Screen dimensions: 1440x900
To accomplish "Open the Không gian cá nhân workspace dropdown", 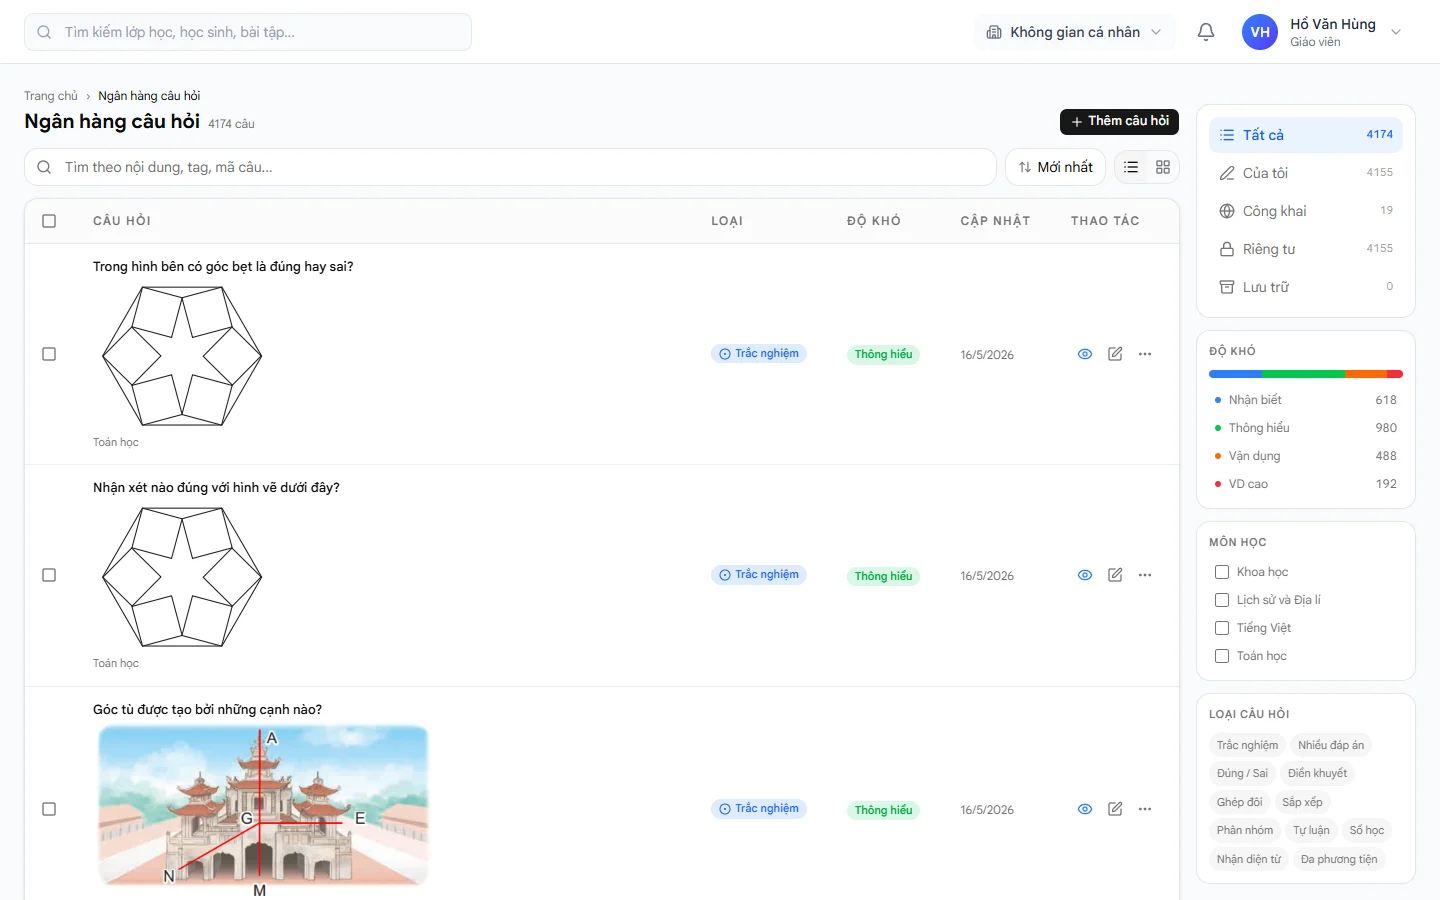I will [1074, 32].
